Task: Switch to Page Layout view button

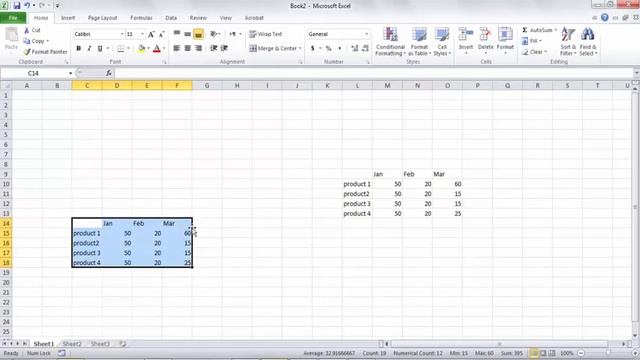Action: pos(543,353)
